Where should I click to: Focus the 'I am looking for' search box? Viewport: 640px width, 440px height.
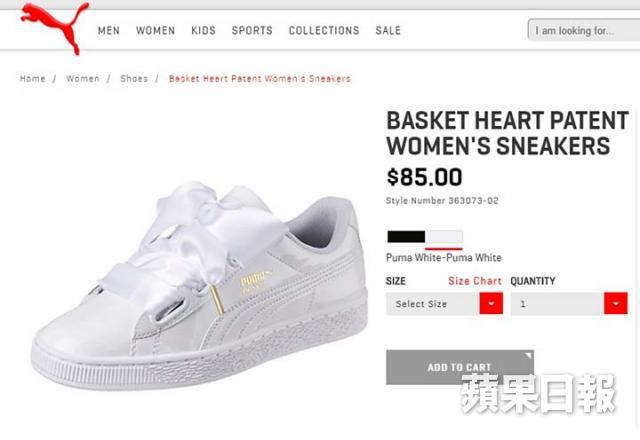pos(584,30)
